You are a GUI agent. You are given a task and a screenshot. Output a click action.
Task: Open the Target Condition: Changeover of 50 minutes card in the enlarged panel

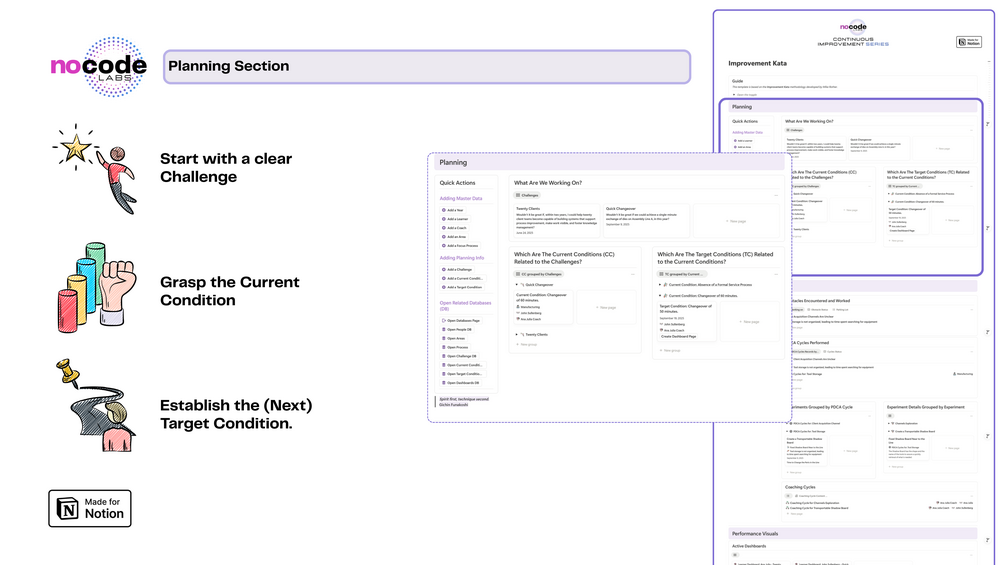686,322
